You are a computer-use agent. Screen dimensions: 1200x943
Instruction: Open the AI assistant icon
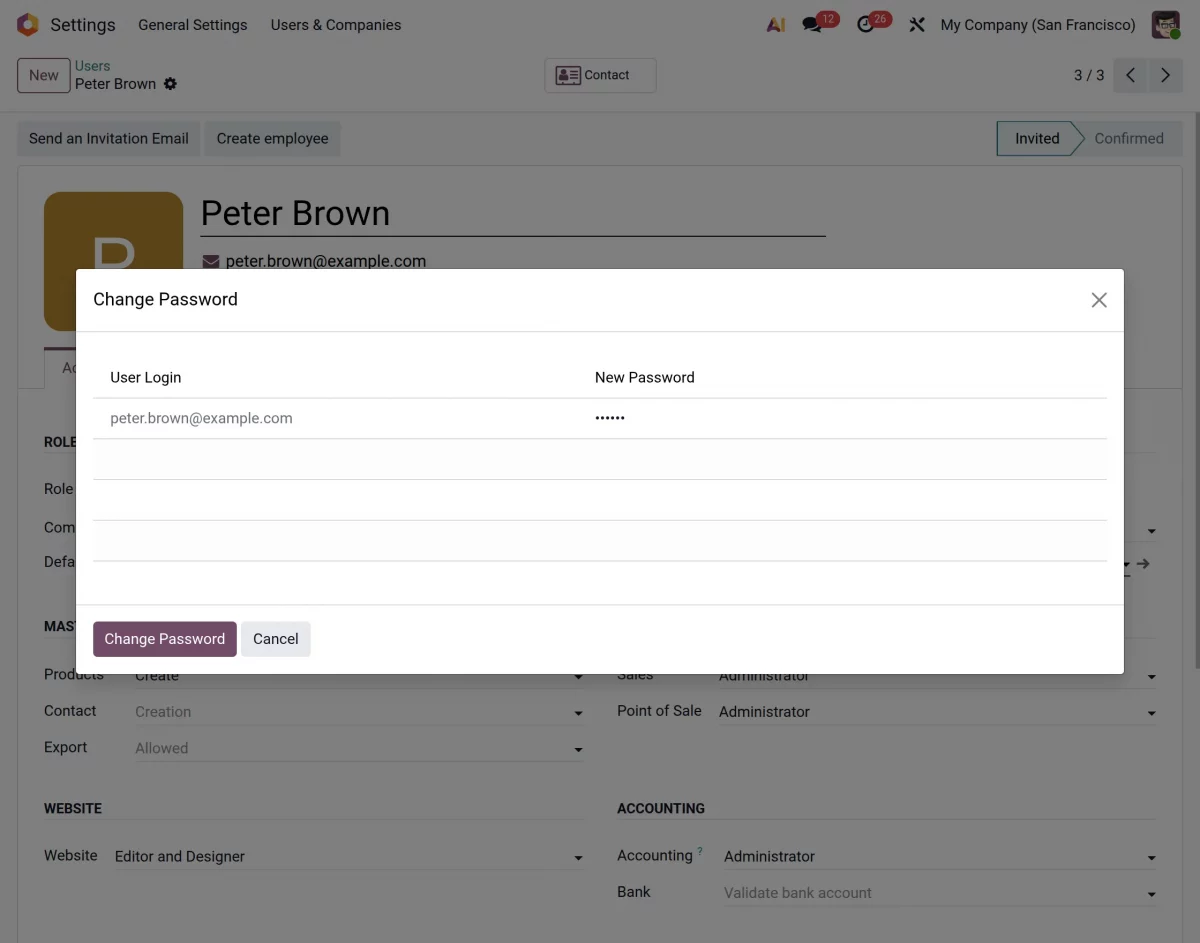776,25
